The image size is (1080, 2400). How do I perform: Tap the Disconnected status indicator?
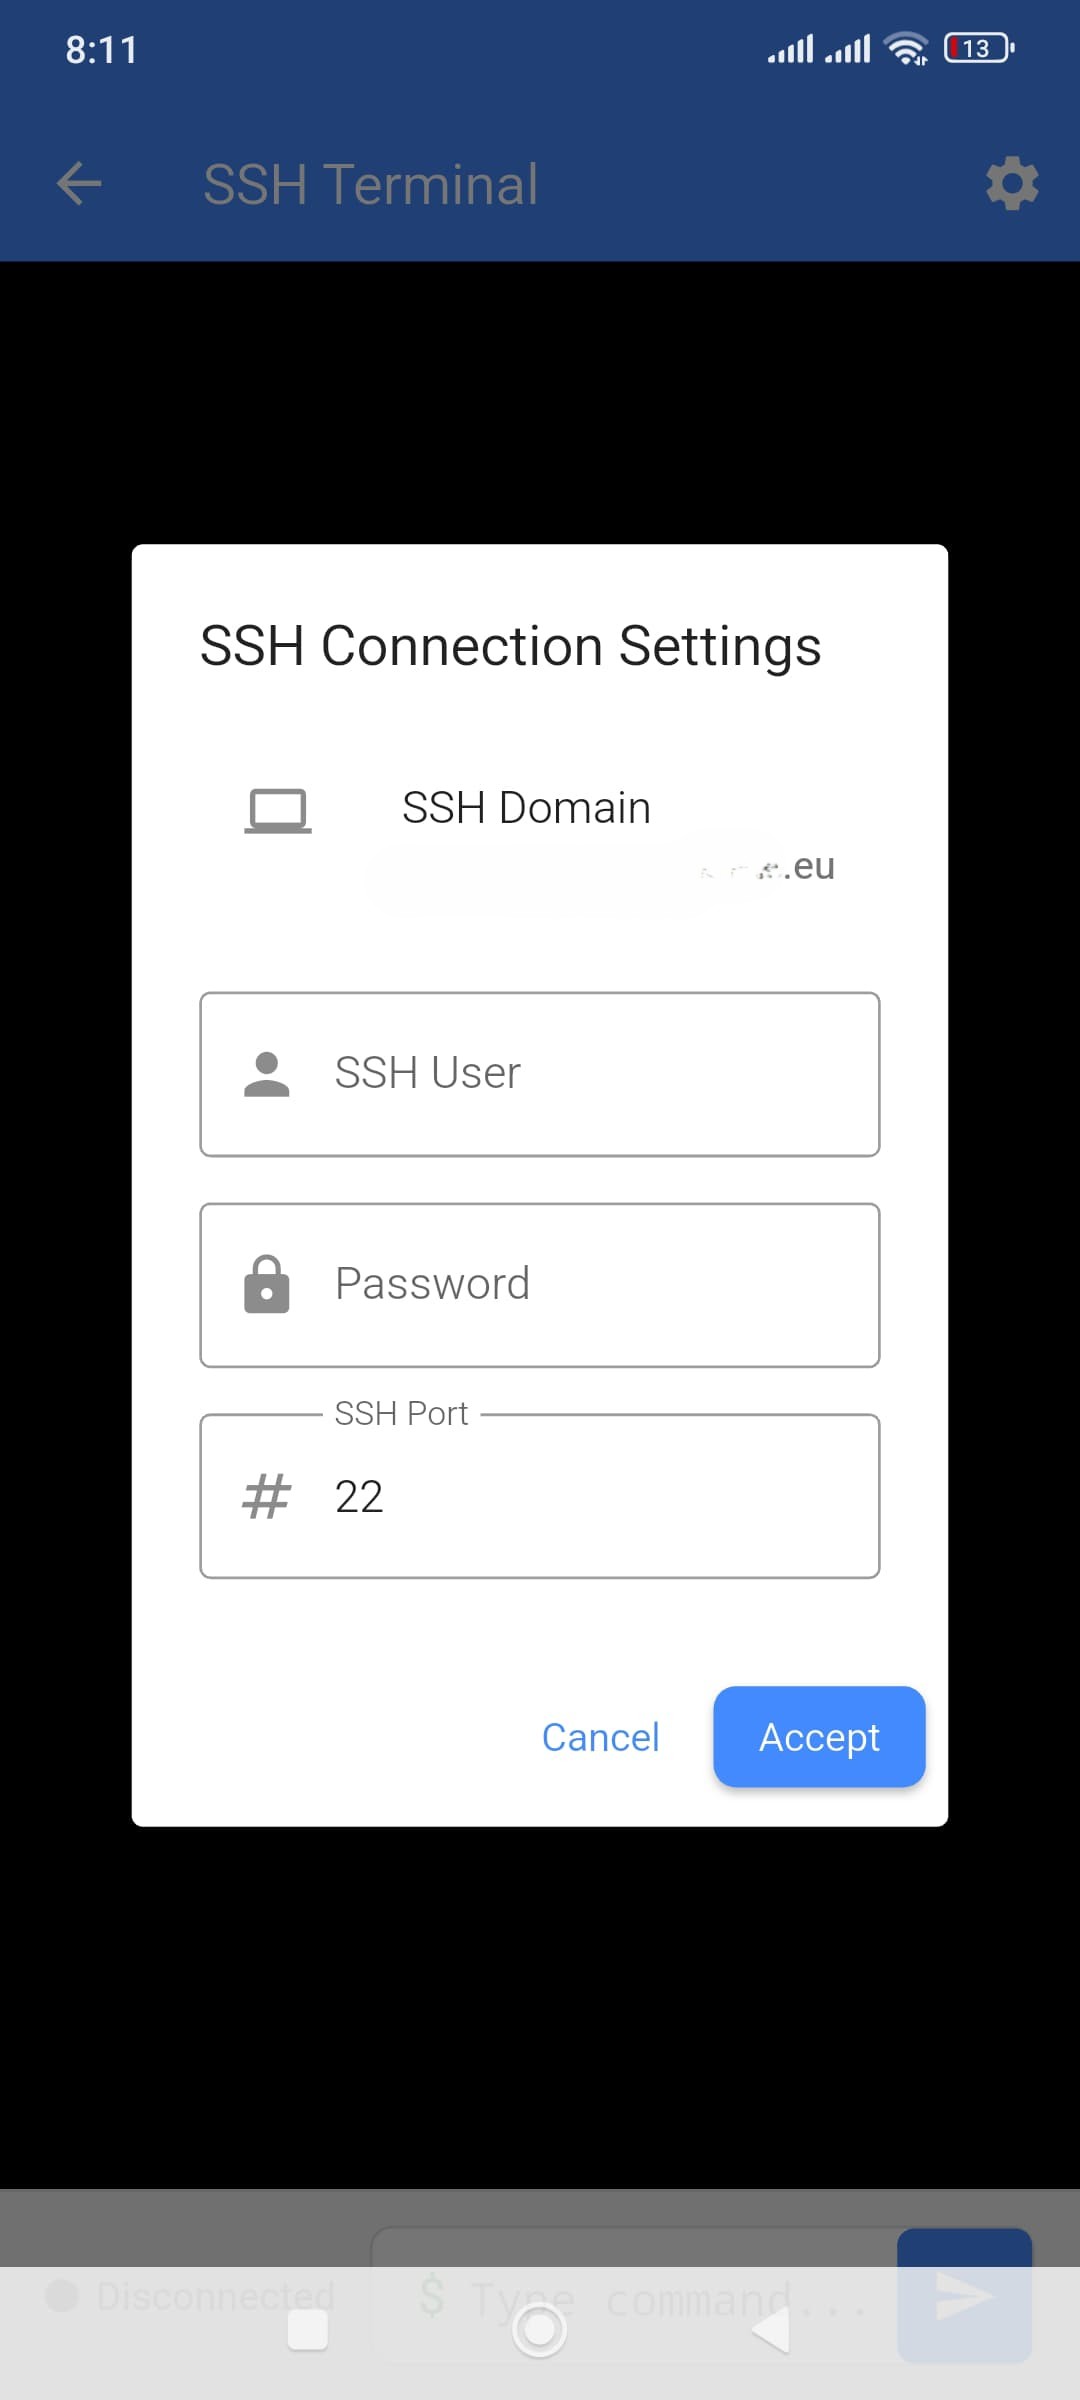click(190, 2296)
